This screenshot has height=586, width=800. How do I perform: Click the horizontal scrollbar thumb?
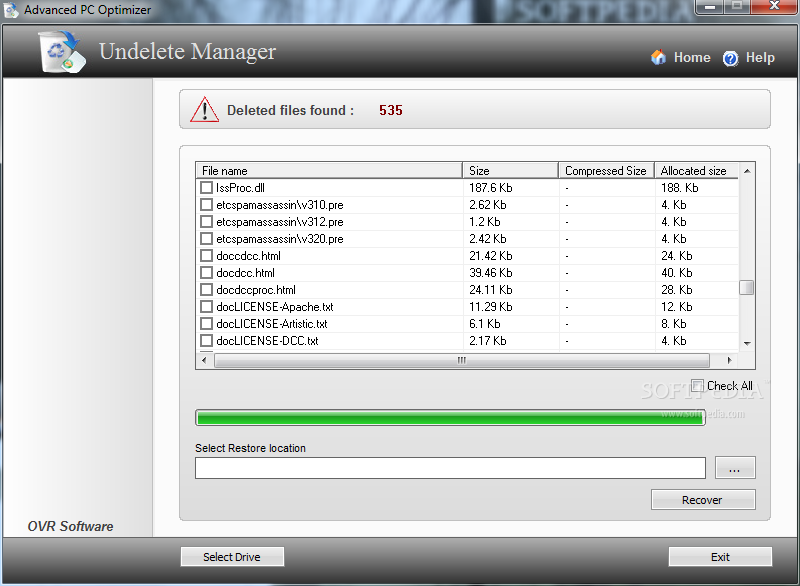[x=462, y=360]
